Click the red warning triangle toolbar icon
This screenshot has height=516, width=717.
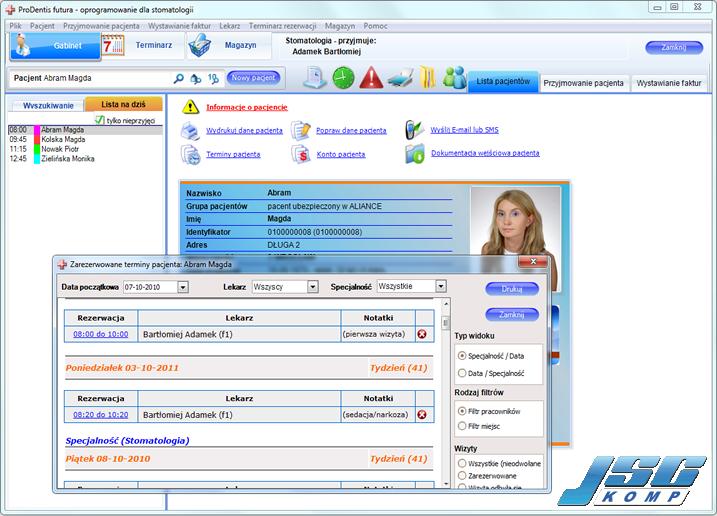point(371,78)
